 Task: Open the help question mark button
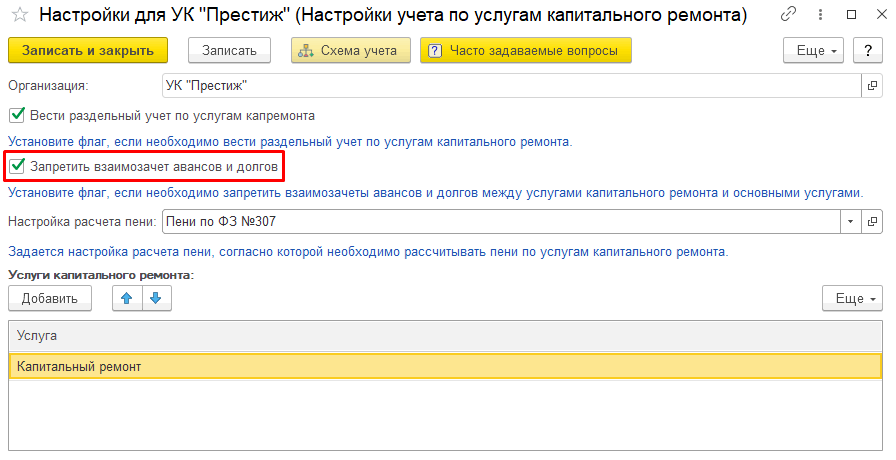868,50
